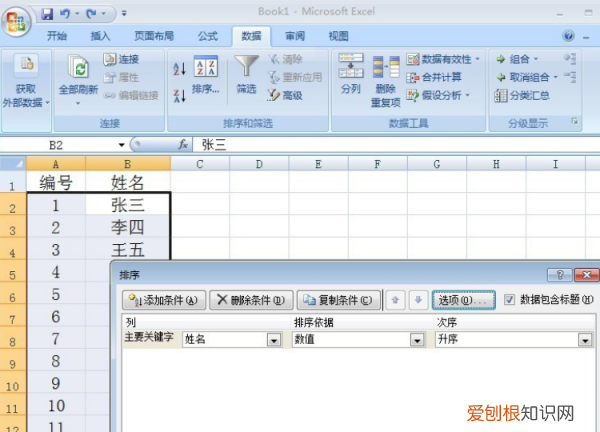This screenshot has width=600, height=432.
Task: Open the Office button menu
Action: coord(16,22)
